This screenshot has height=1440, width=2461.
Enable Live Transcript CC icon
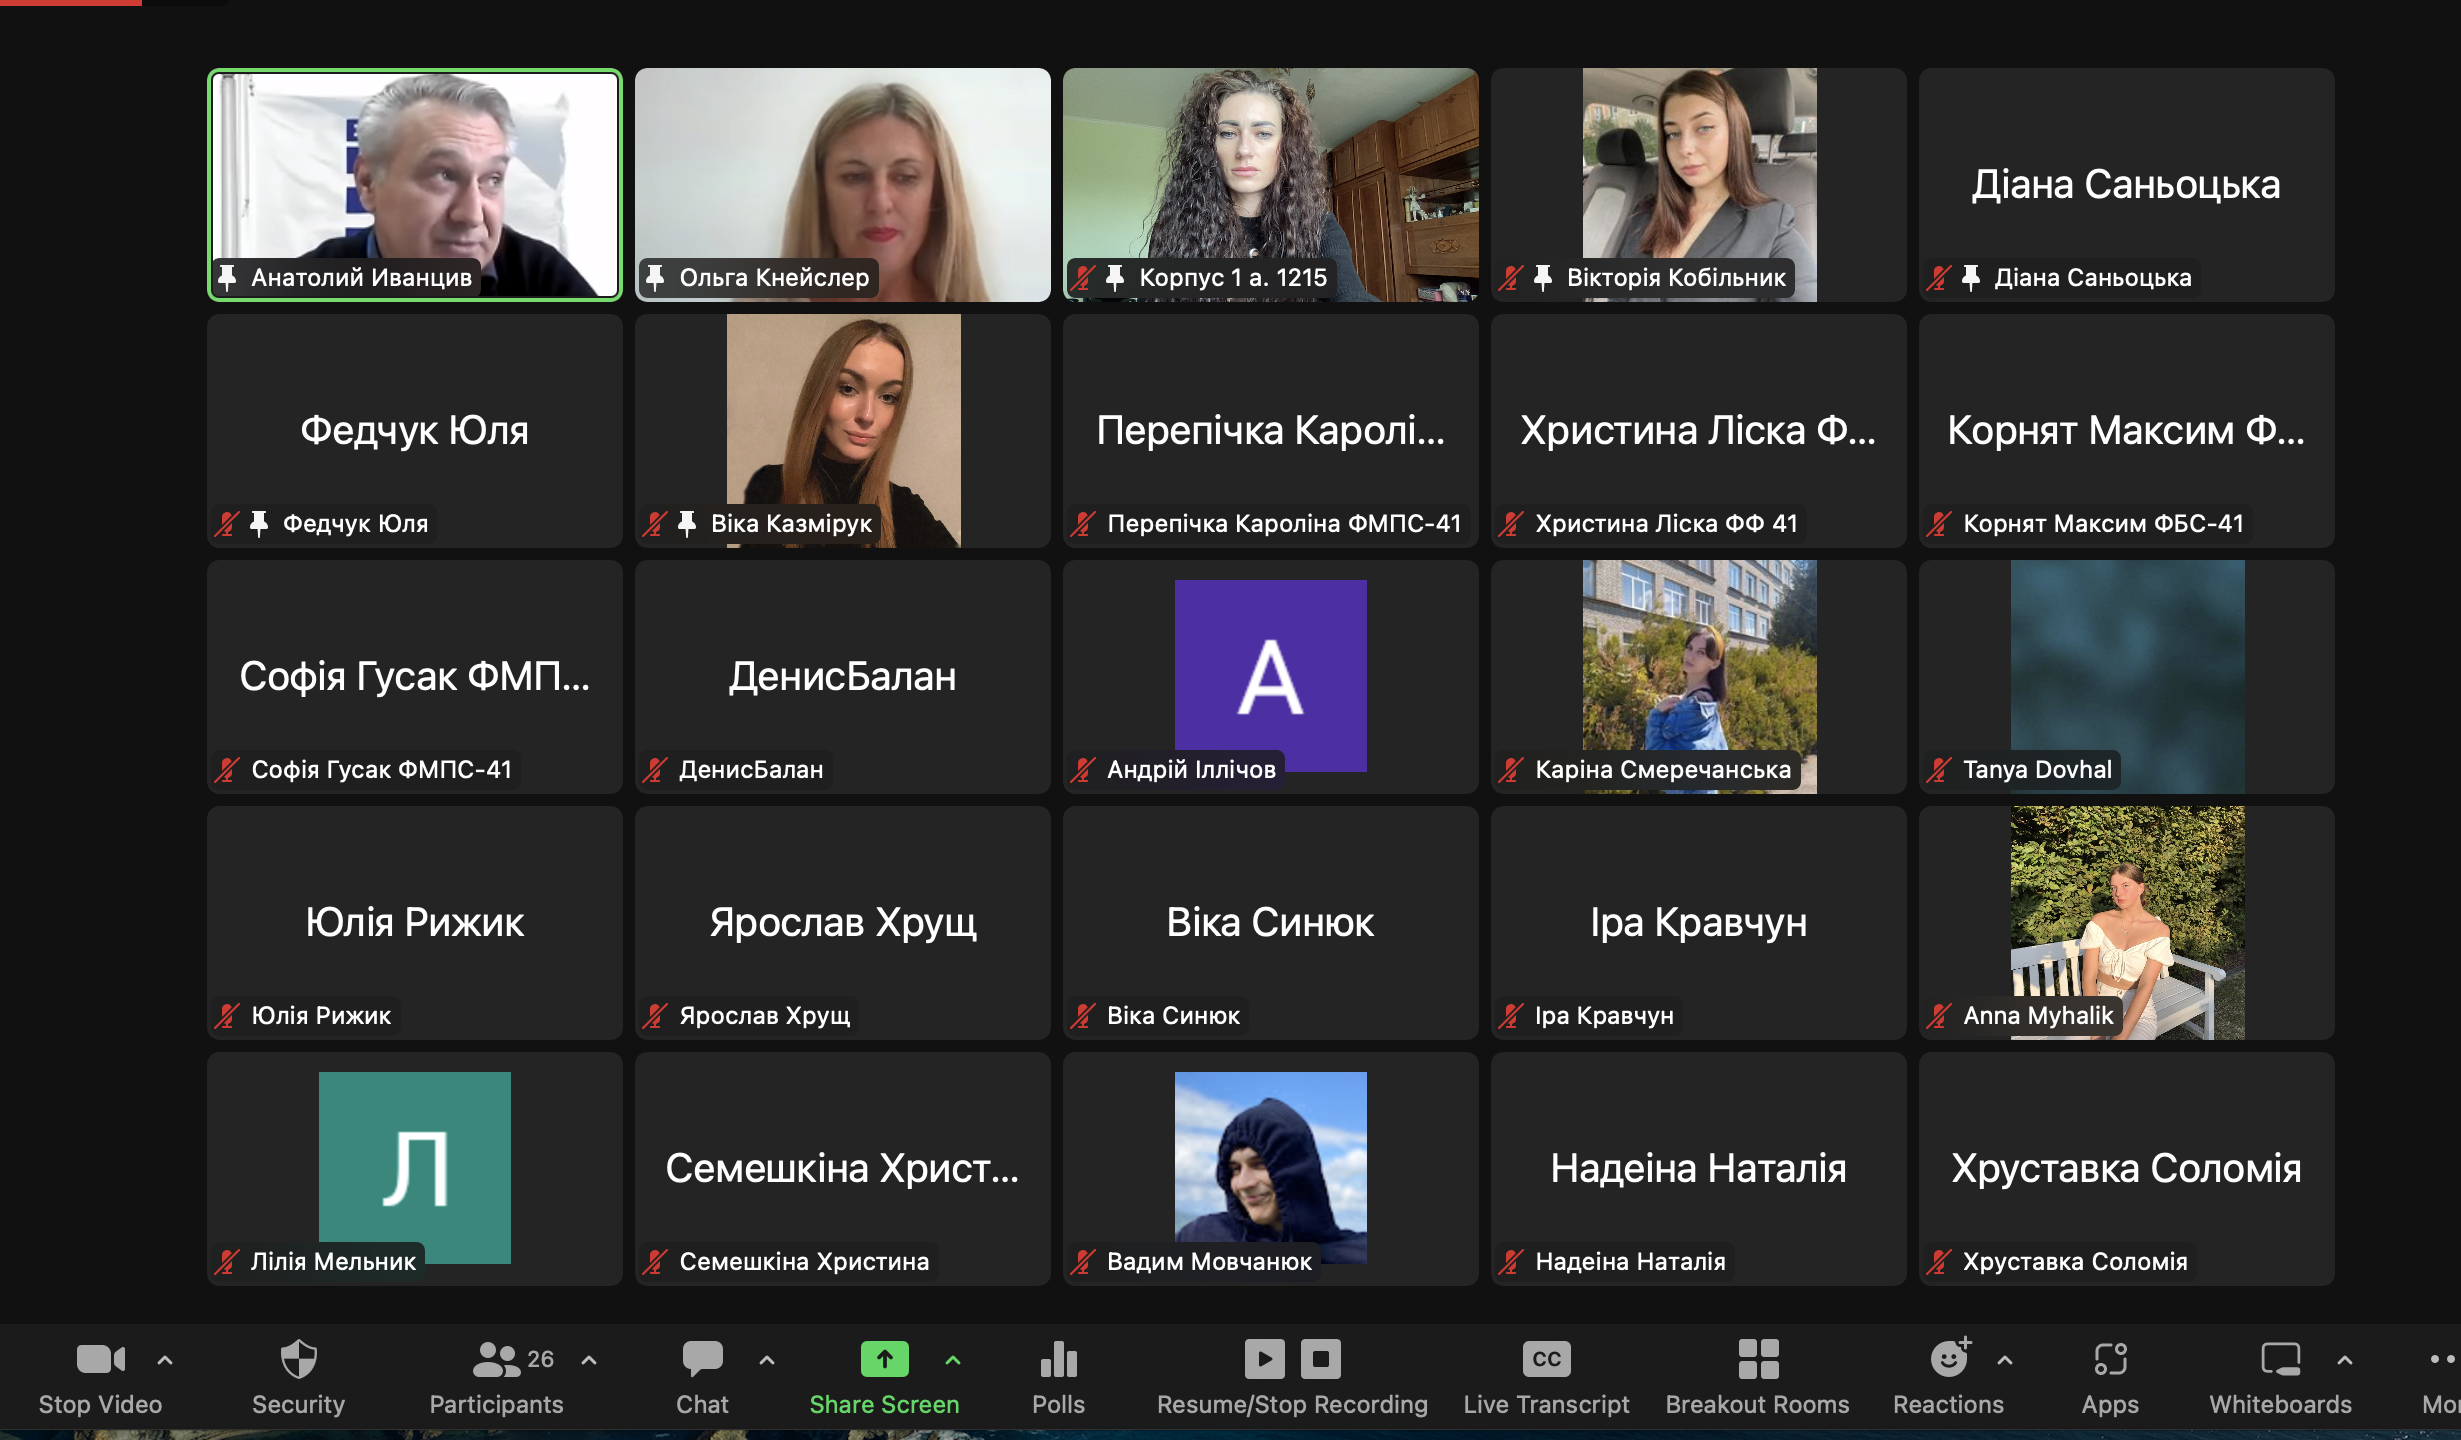(1546, 1359)
